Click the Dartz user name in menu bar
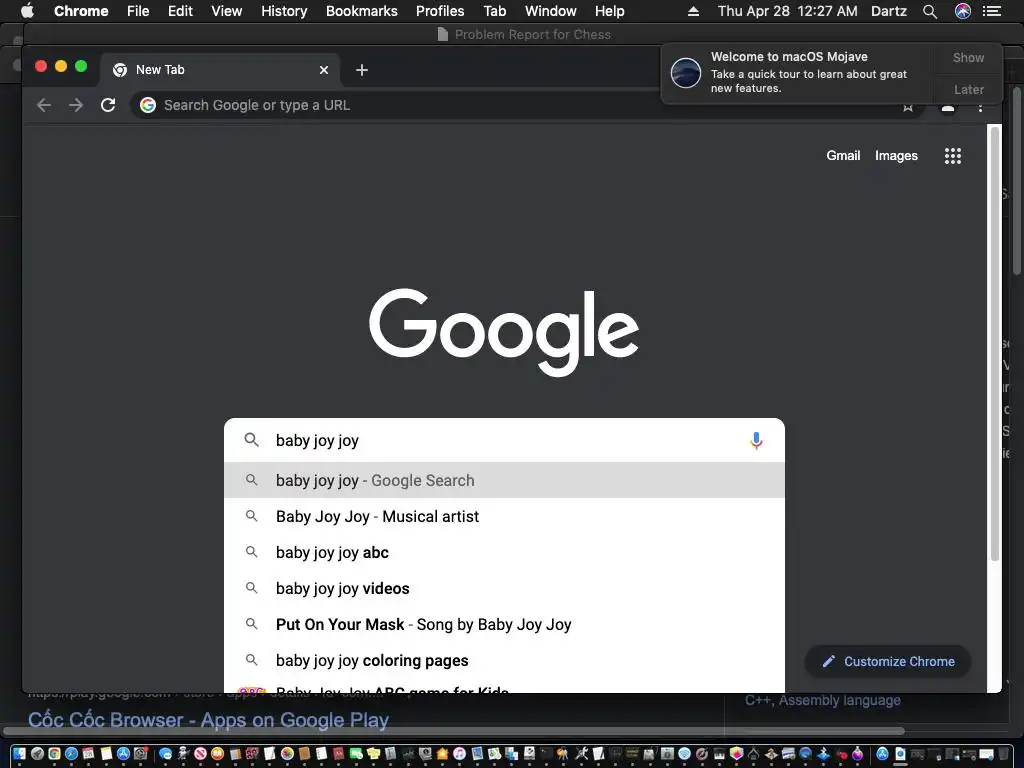Image resolution: width=1024 pixels, height=768 pixels. click(x=889, y=11)
